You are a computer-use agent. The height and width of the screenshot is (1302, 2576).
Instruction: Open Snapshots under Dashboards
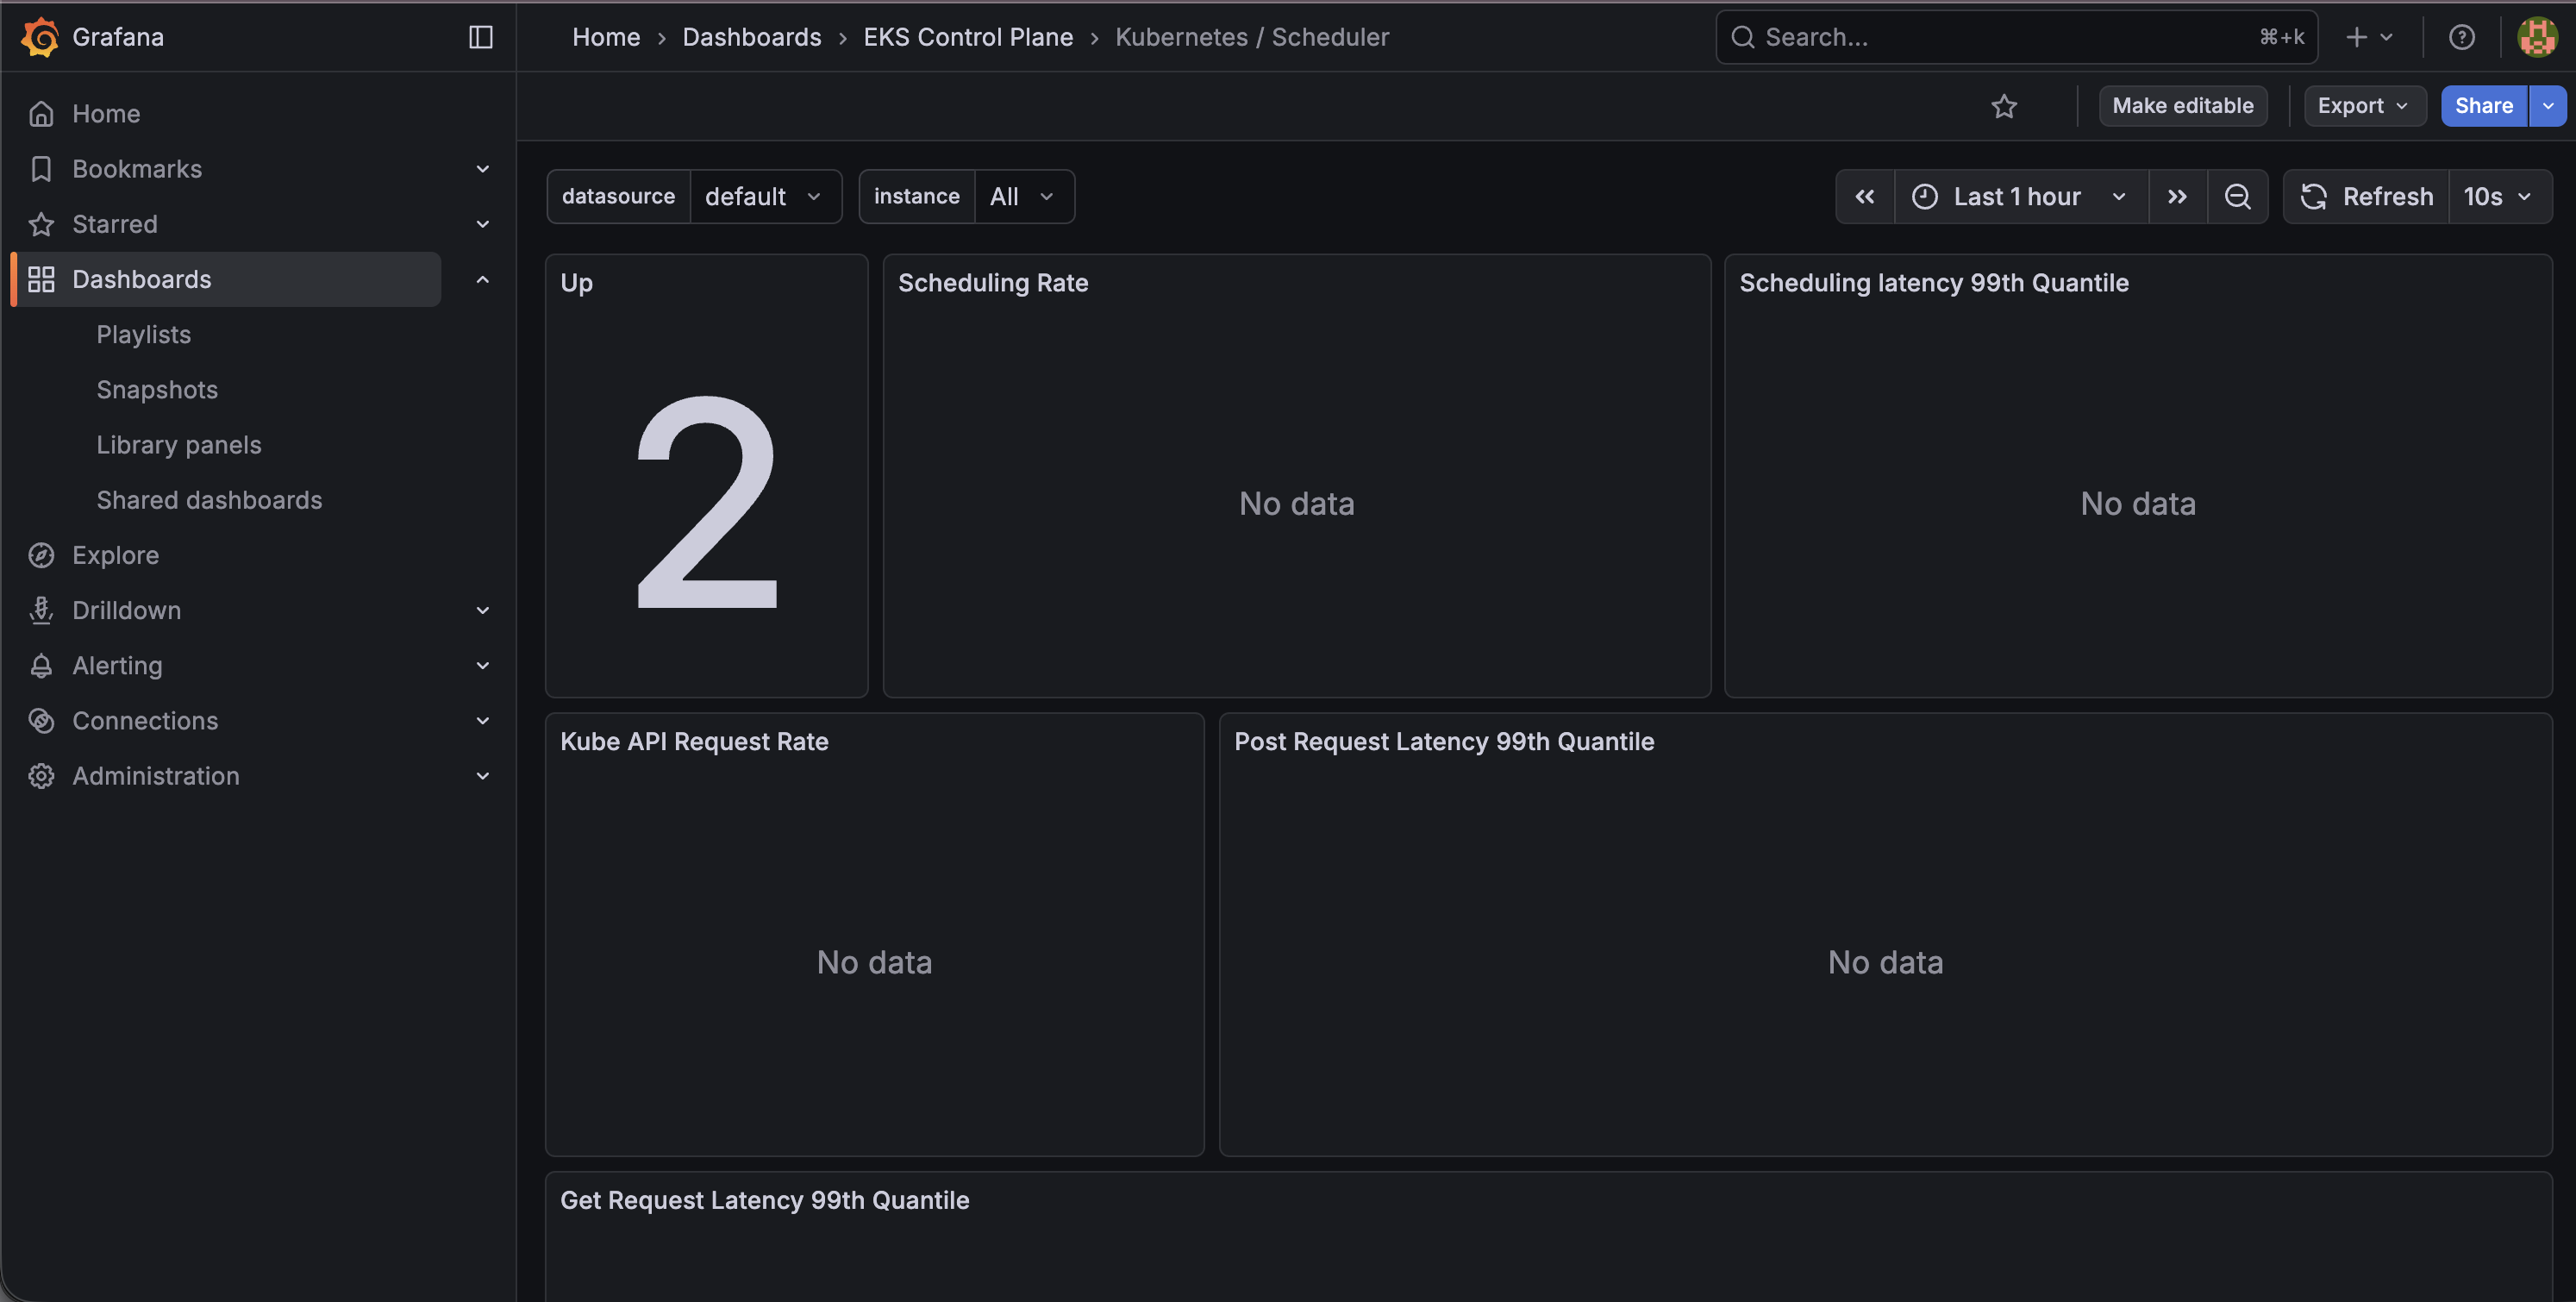pos(157,389)
